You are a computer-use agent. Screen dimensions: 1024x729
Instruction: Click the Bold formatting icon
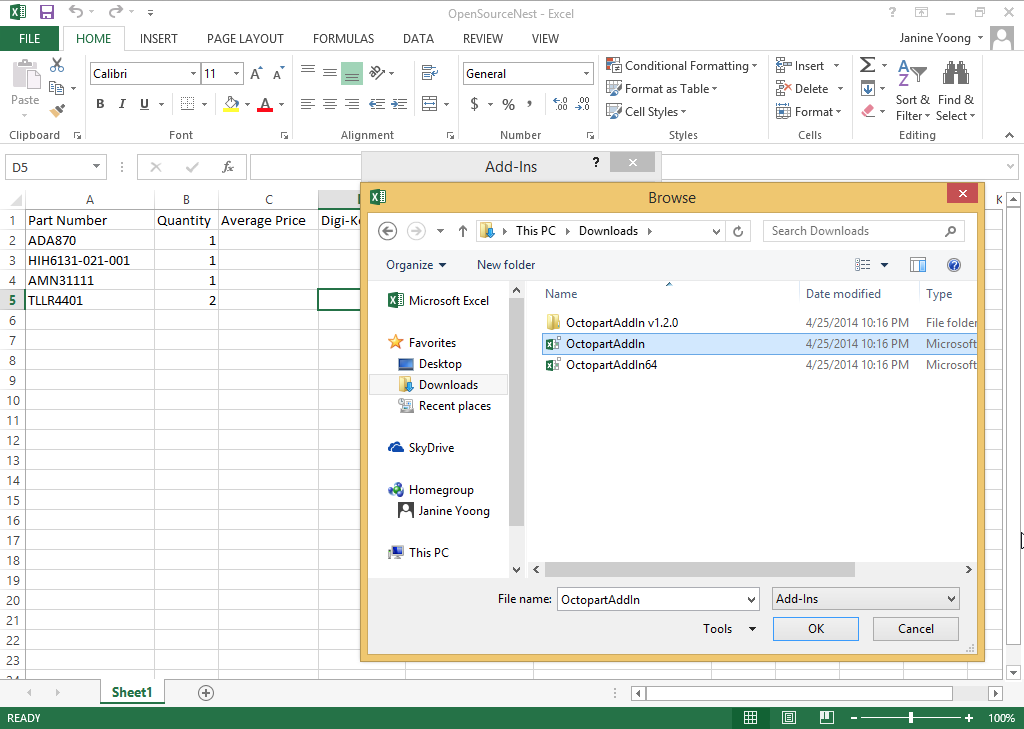coord(100,104)
